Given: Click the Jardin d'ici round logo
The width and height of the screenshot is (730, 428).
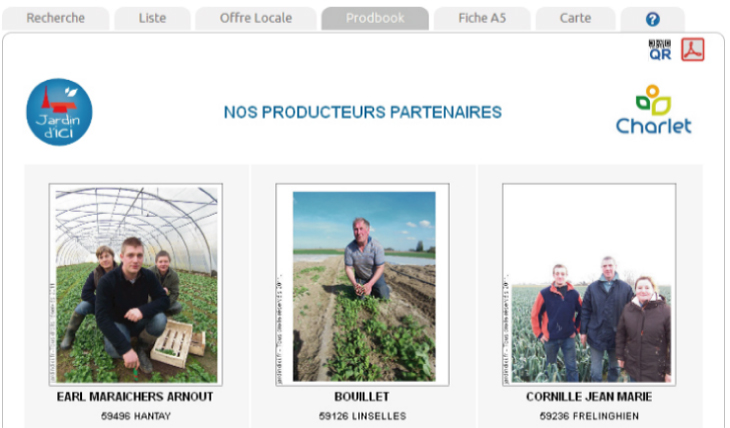Looking at the screenshot, I should [x=59, y=112].
